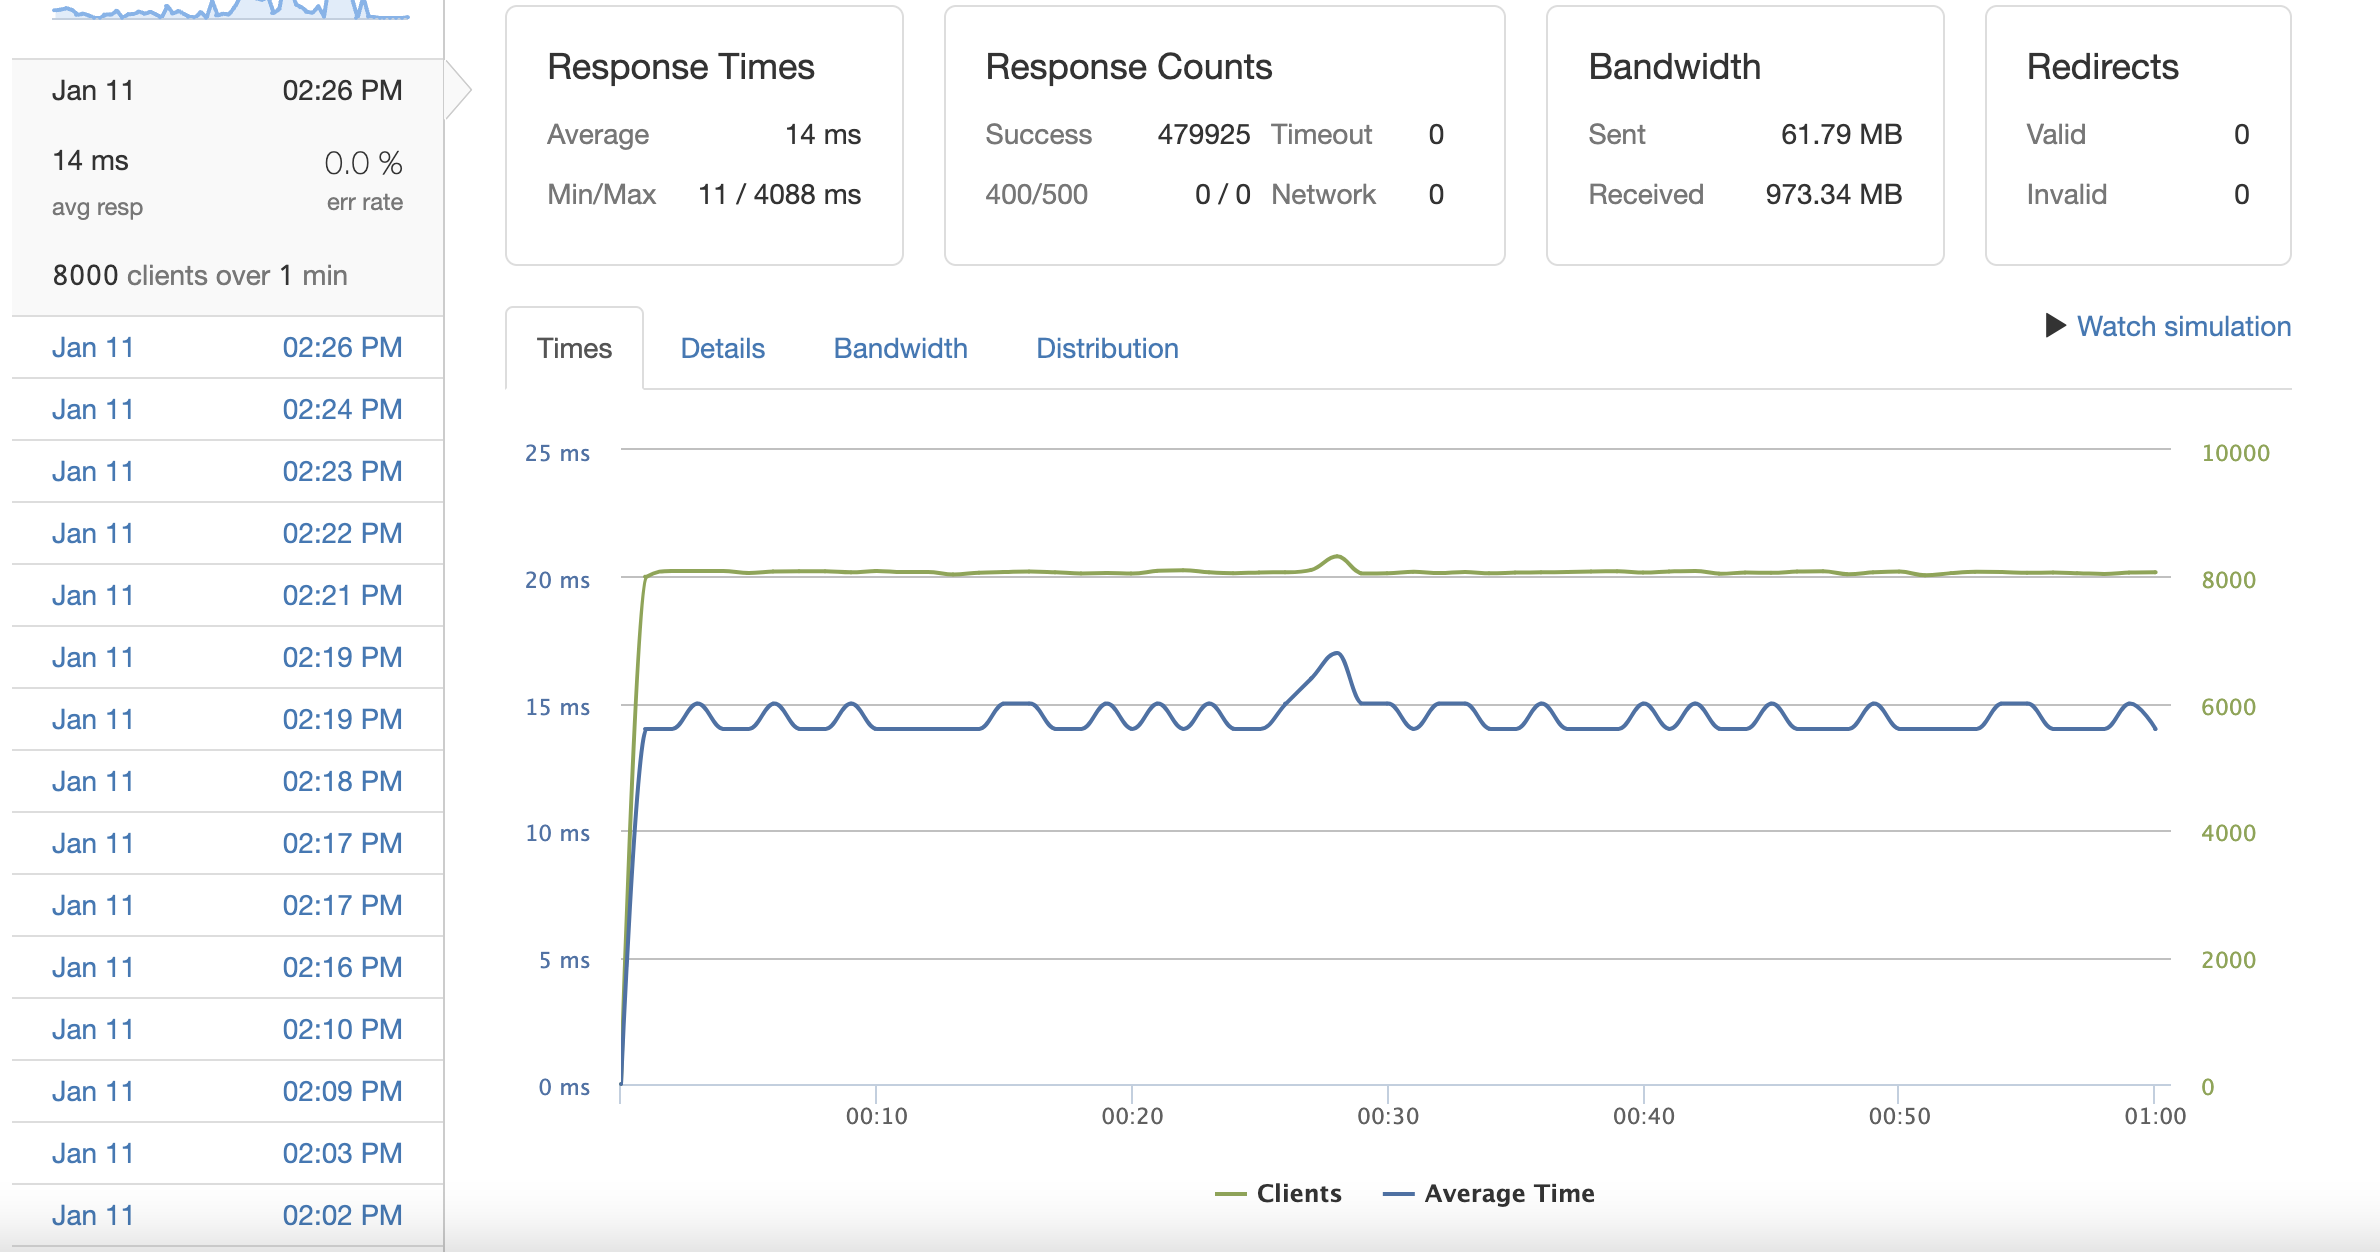
Task: Click the Watch simulation play icon
Action: [2055, 326]
